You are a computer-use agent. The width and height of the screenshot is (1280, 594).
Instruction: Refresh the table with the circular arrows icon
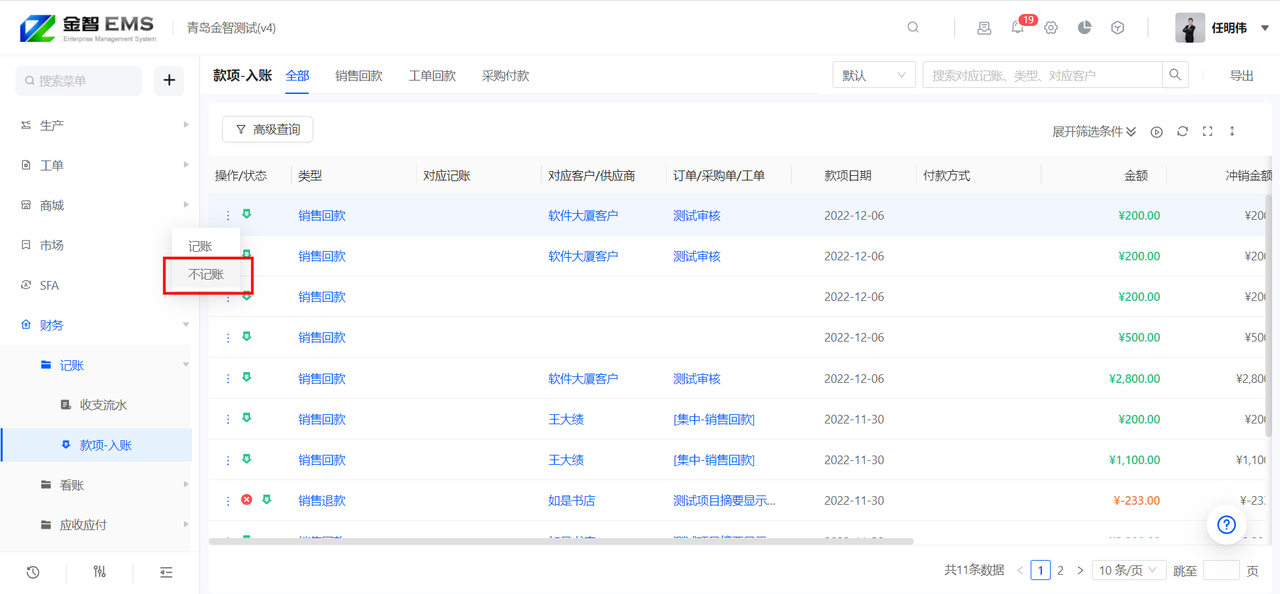point(1182,132)
